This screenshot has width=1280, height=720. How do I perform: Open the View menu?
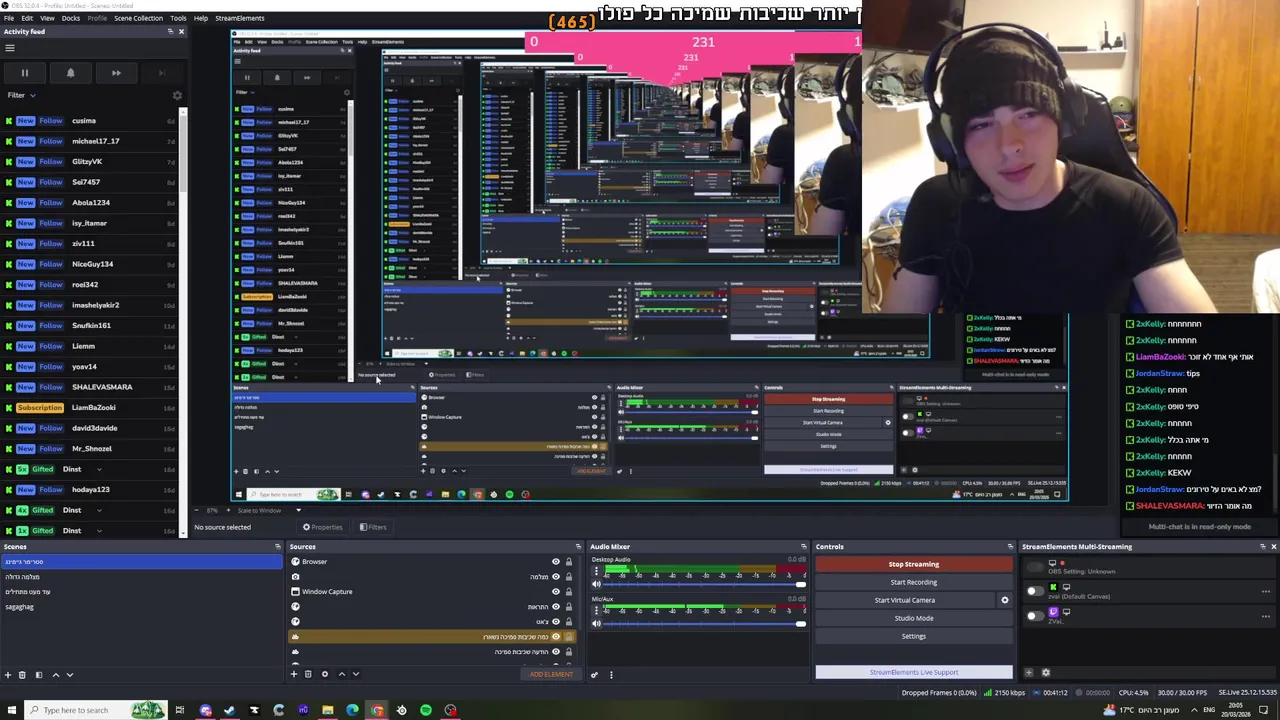47,18
